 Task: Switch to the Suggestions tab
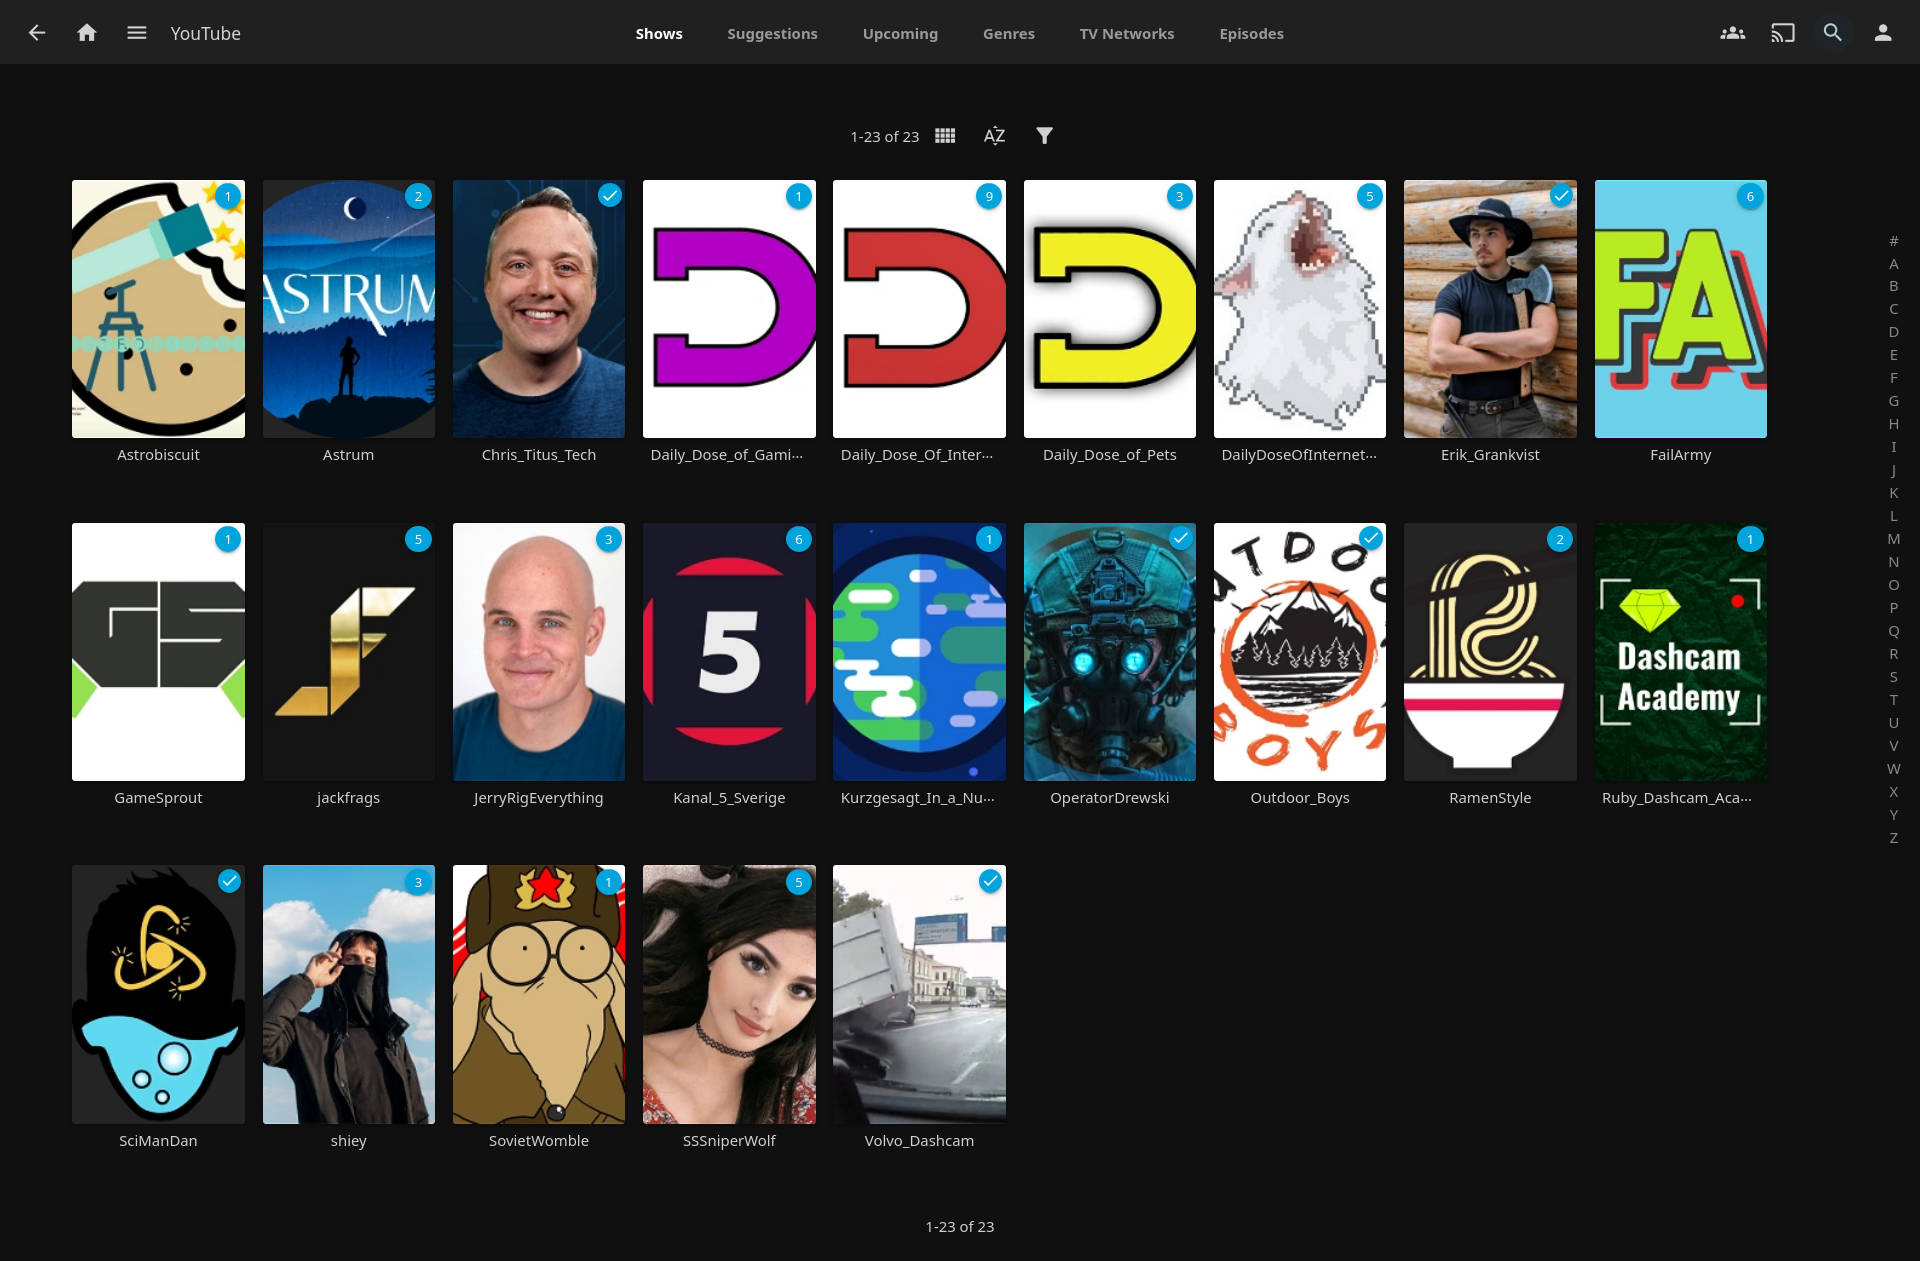pyautogui.click(x=772, y=34)
